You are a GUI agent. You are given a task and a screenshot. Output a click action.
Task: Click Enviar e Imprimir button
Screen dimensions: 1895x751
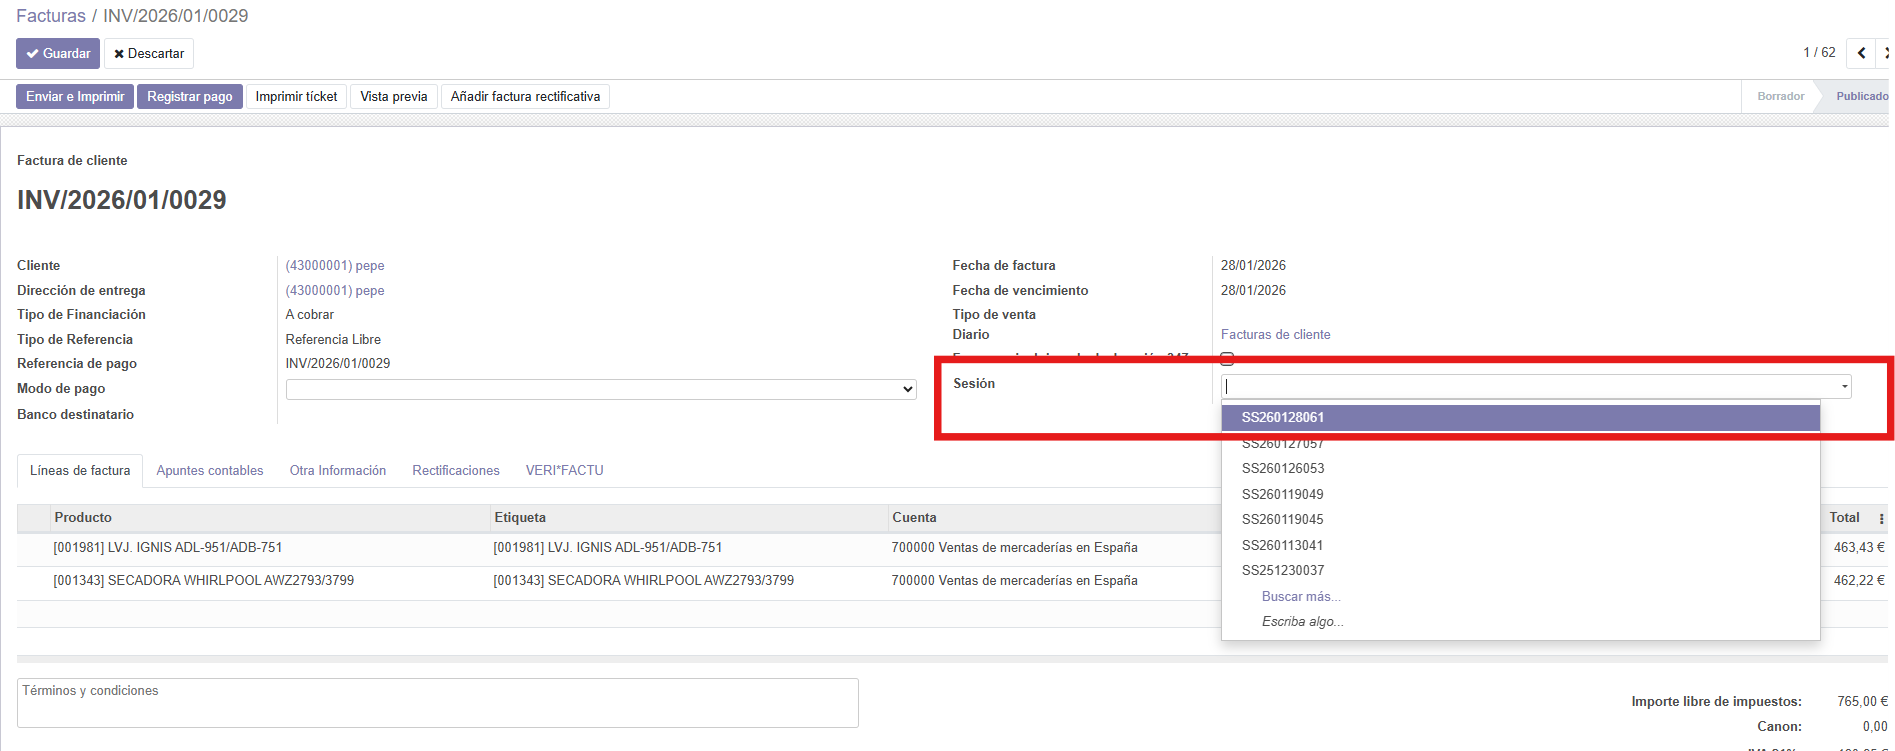[75, 96]
